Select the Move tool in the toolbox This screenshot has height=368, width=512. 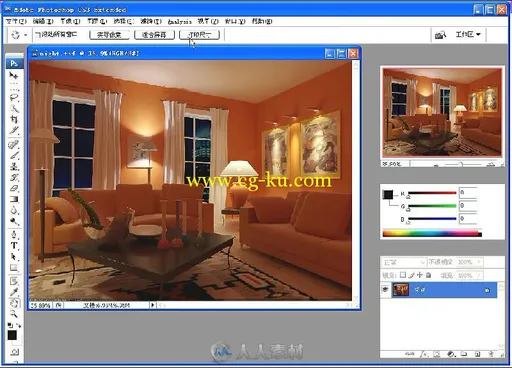(14, 76)
